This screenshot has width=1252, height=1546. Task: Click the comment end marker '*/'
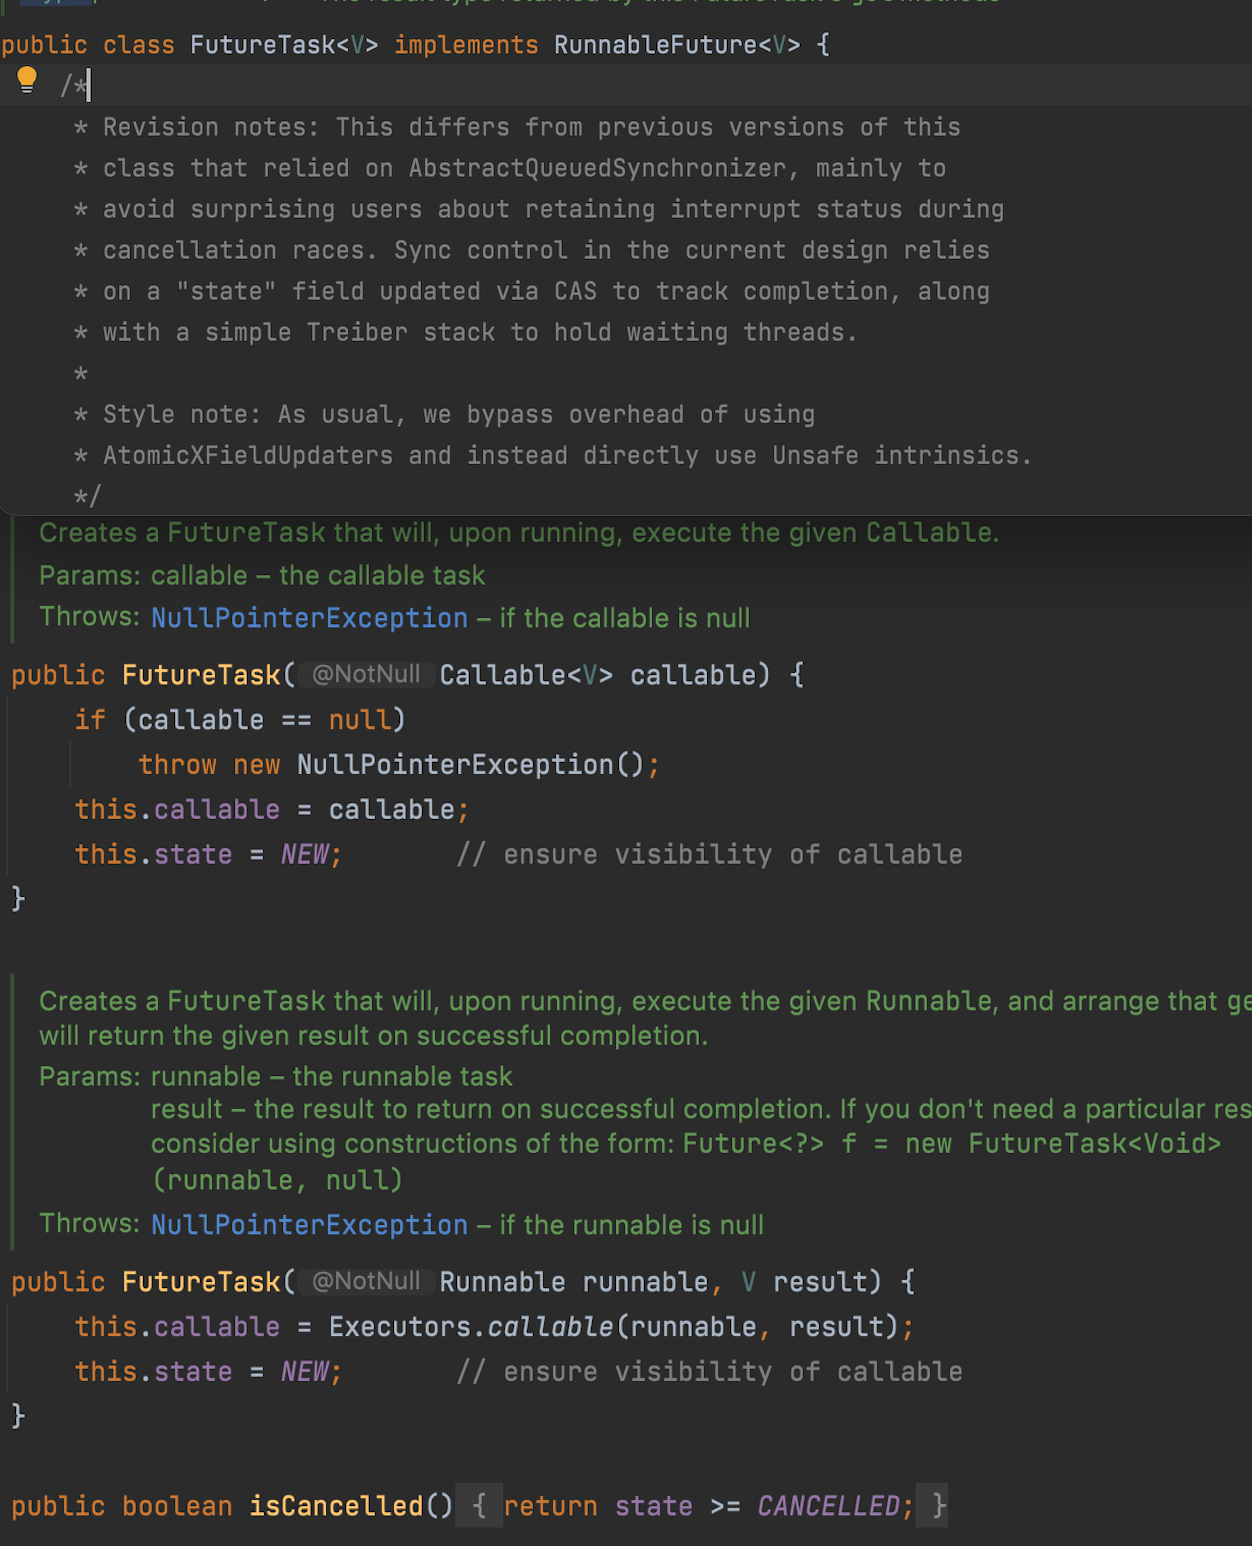(88, 496)
